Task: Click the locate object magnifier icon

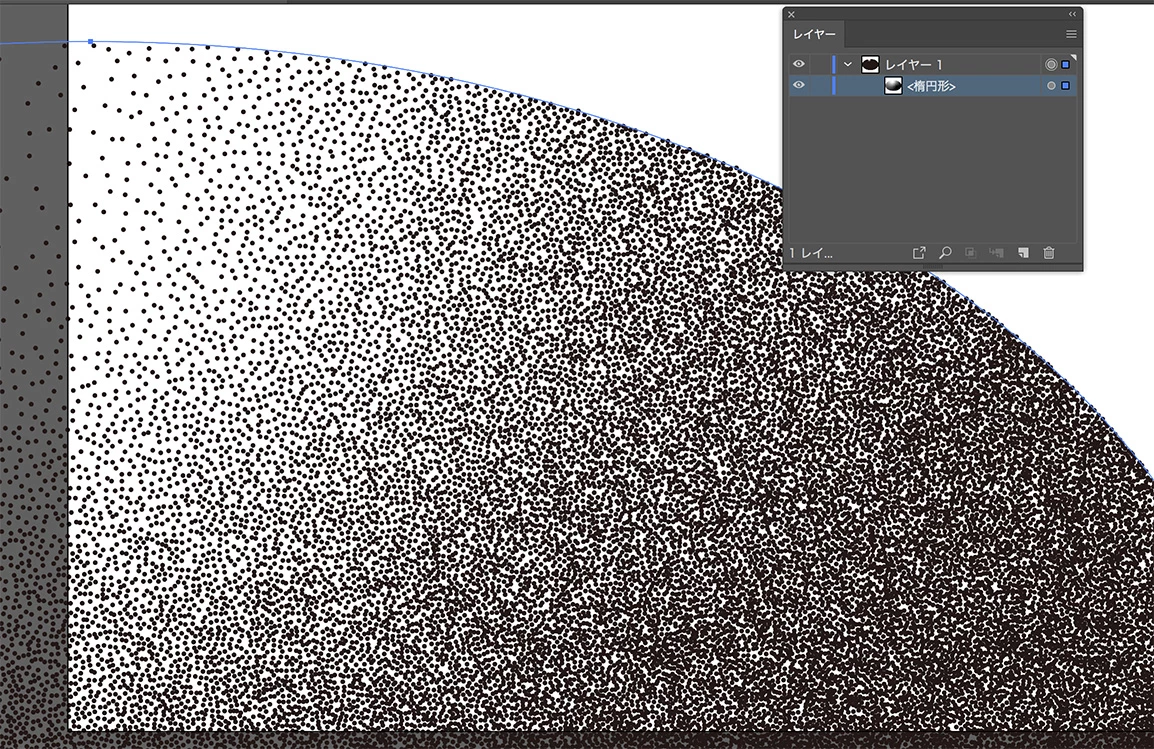Action: click(945, 253)
